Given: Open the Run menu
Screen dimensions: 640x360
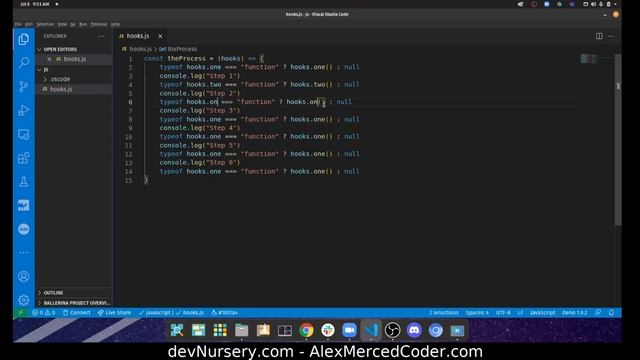Looking at the screenshot, I should click(83, 24).
